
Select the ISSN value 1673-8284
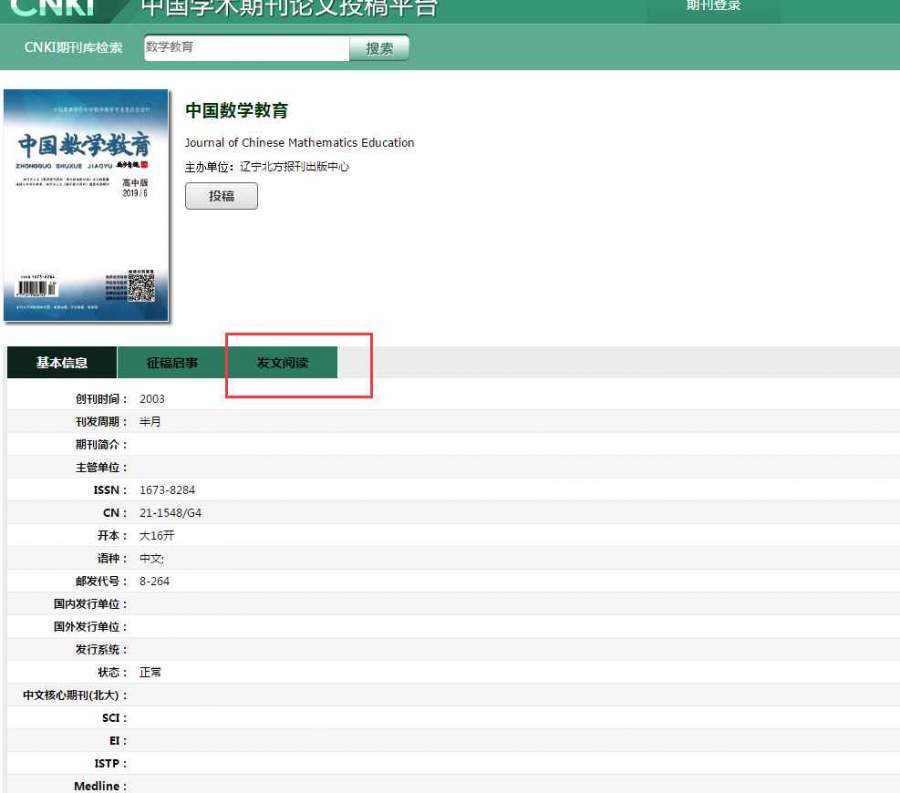pos(163,490)
